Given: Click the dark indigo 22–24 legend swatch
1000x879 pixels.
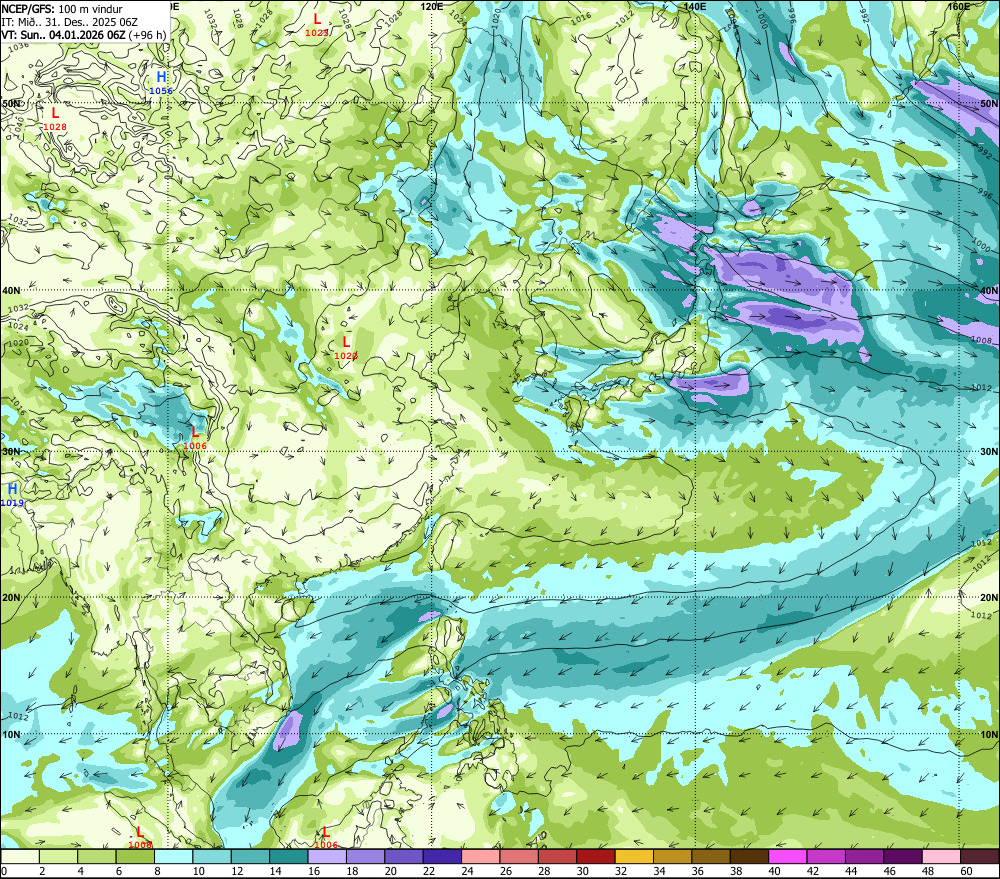Looking at the screenshot, I should click(x=442, y=856).
